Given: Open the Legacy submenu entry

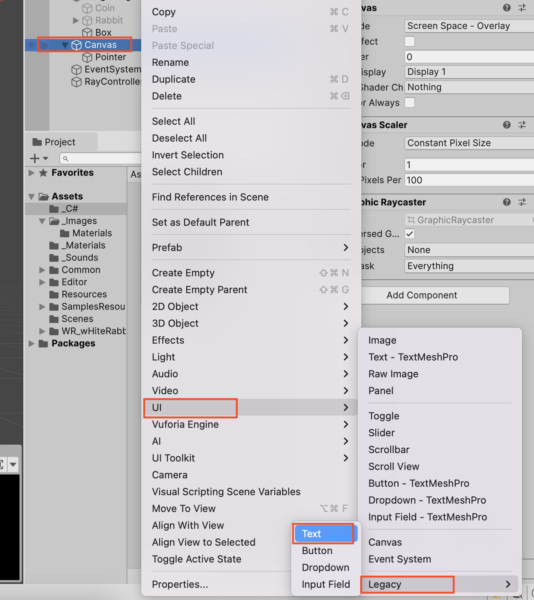Looking at the screenshot, I should coord(439,584).
